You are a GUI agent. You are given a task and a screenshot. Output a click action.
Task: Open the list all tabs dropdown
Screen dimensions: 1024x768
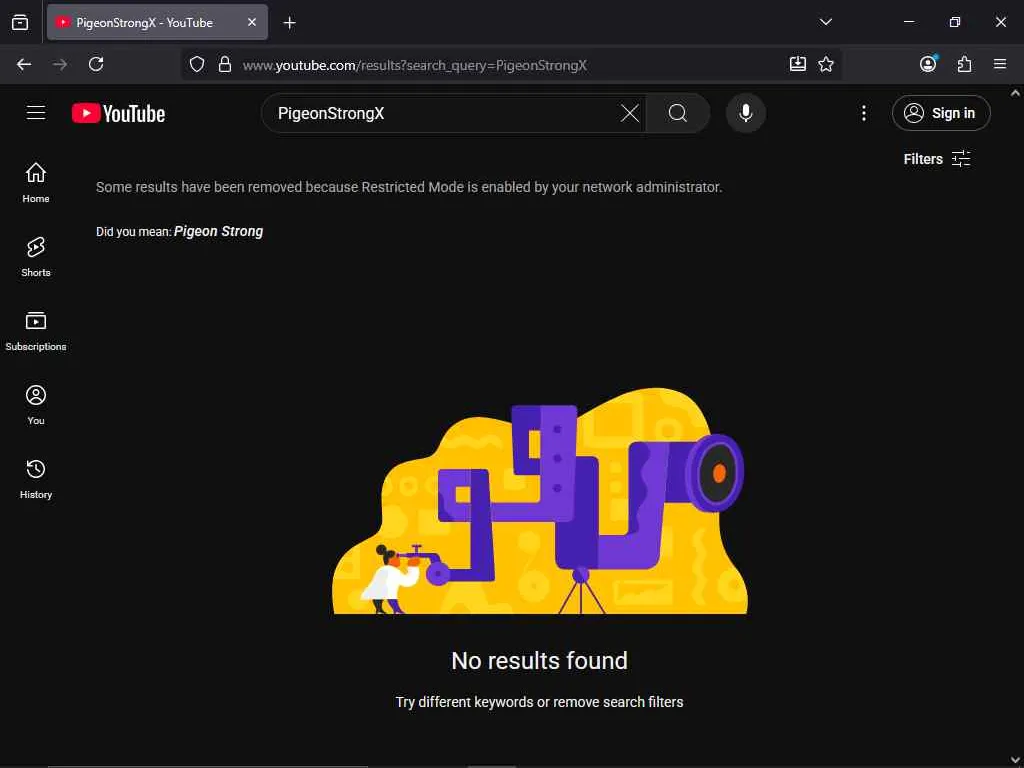click(x=825, y=22)
